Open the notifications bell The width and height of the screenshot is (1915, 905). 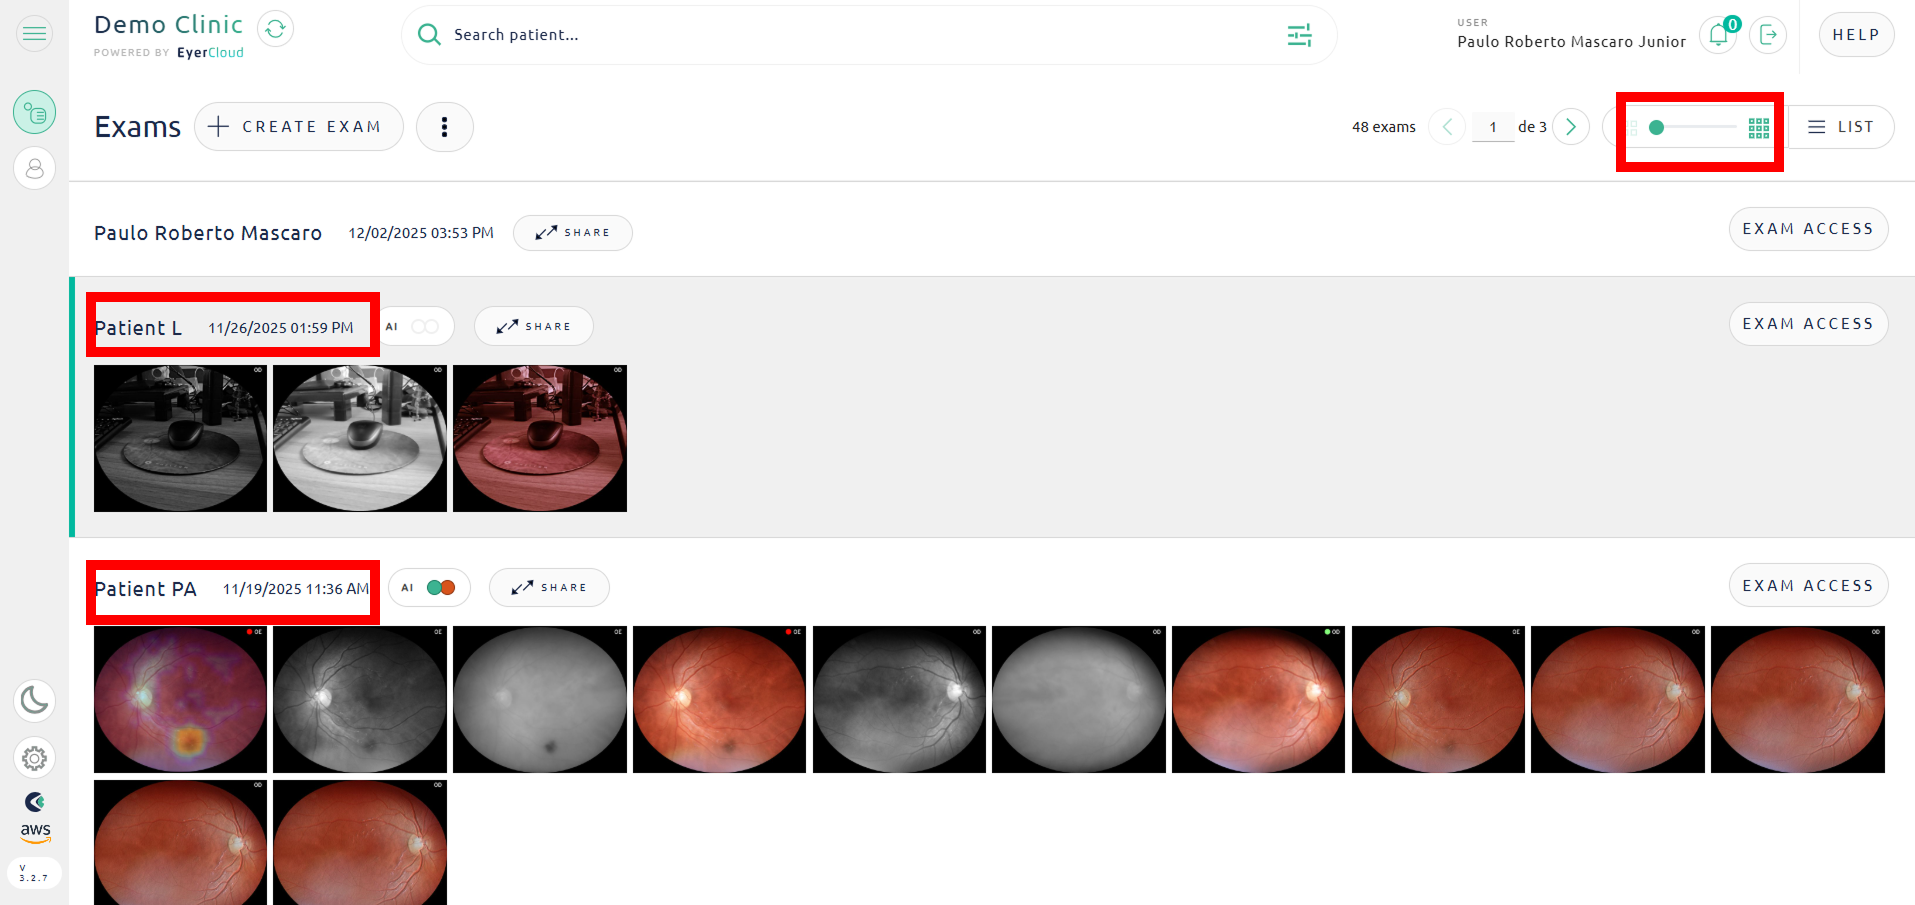[1718, 35]
